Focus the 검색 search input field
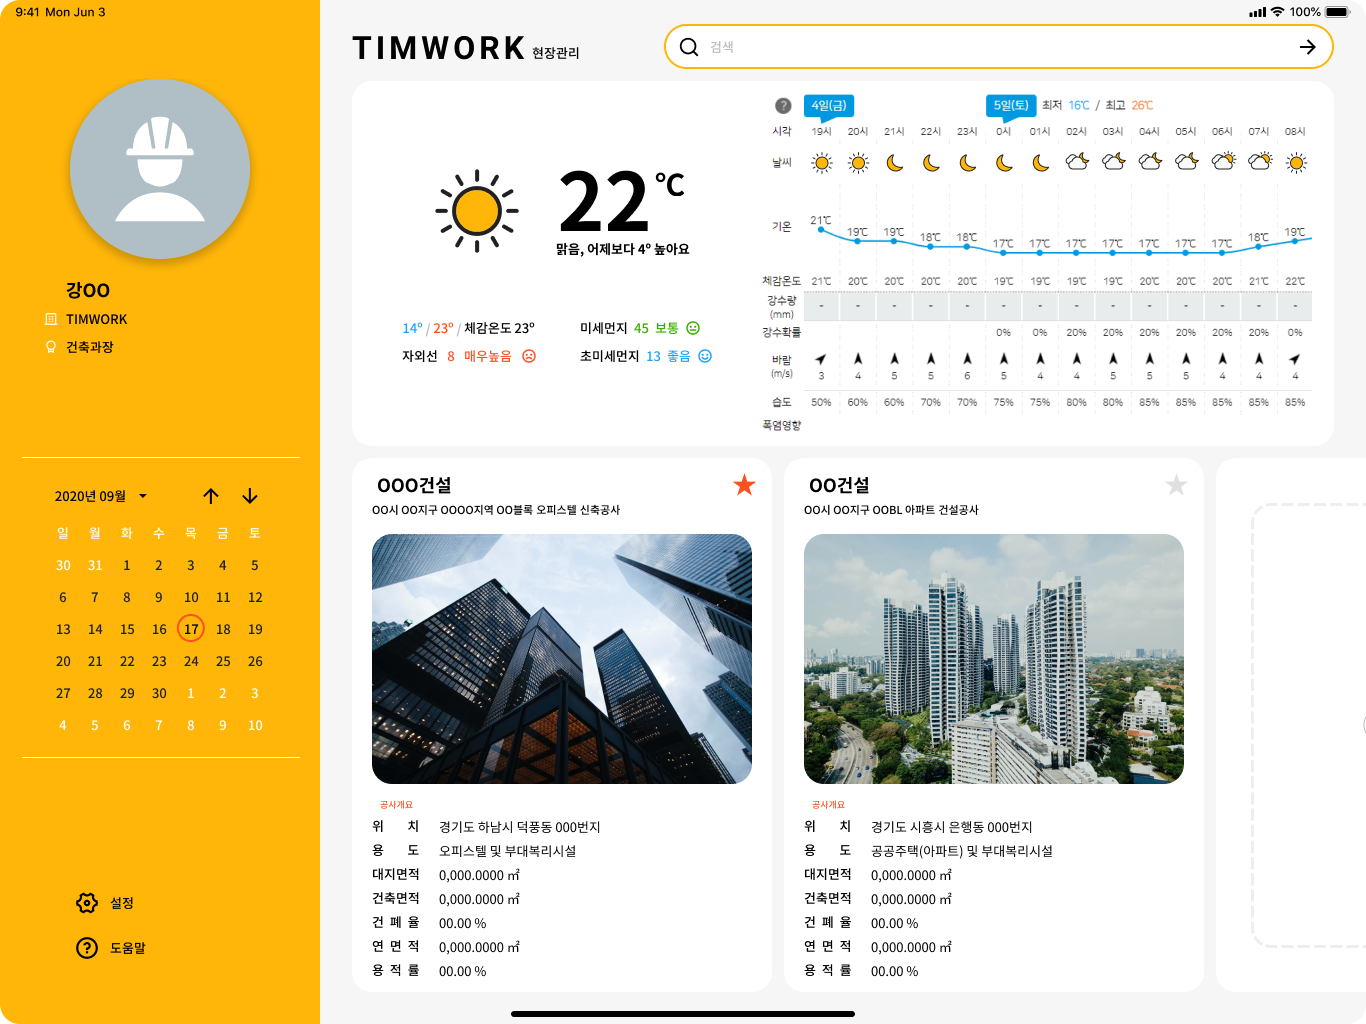1366x1024 pixels. [x=1000, y=47]
